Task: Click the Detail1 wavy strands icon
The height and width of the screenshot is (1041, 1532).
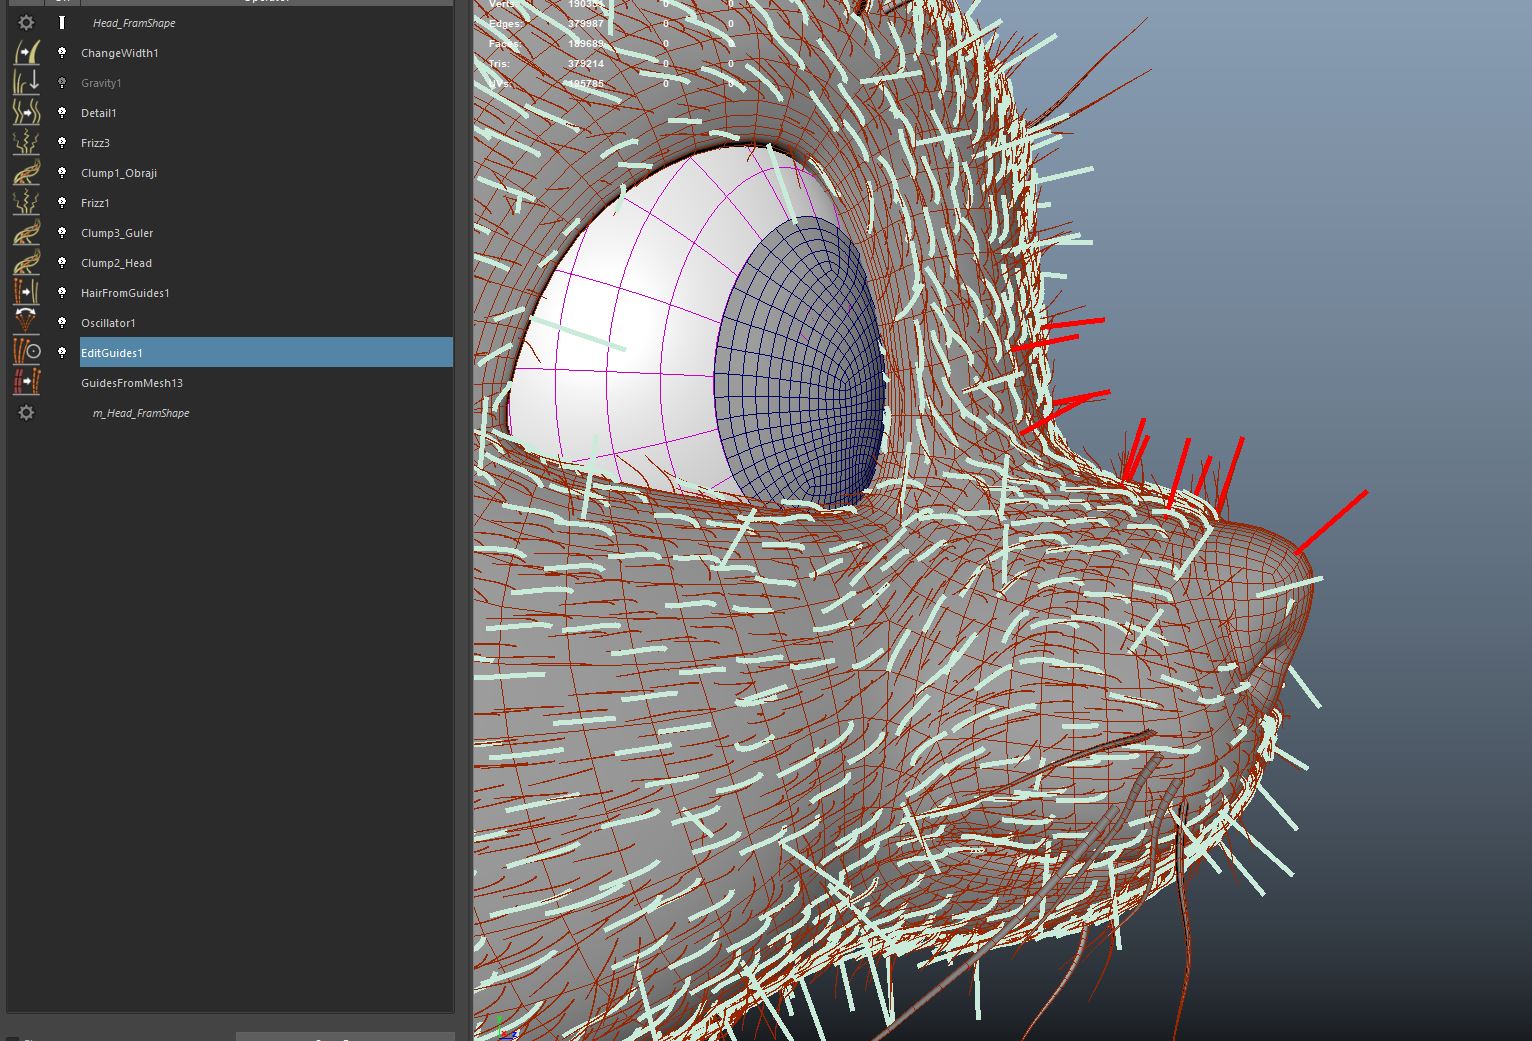Action: tap(27, 113)
